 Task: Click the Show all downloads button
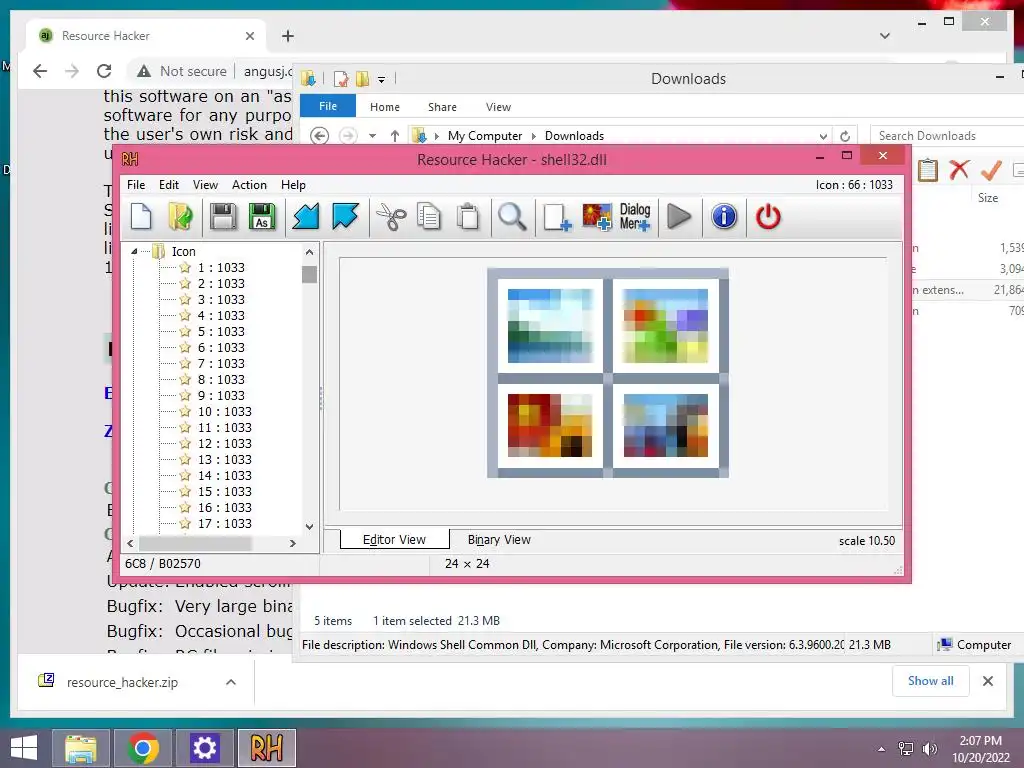(x=931, y=681)
